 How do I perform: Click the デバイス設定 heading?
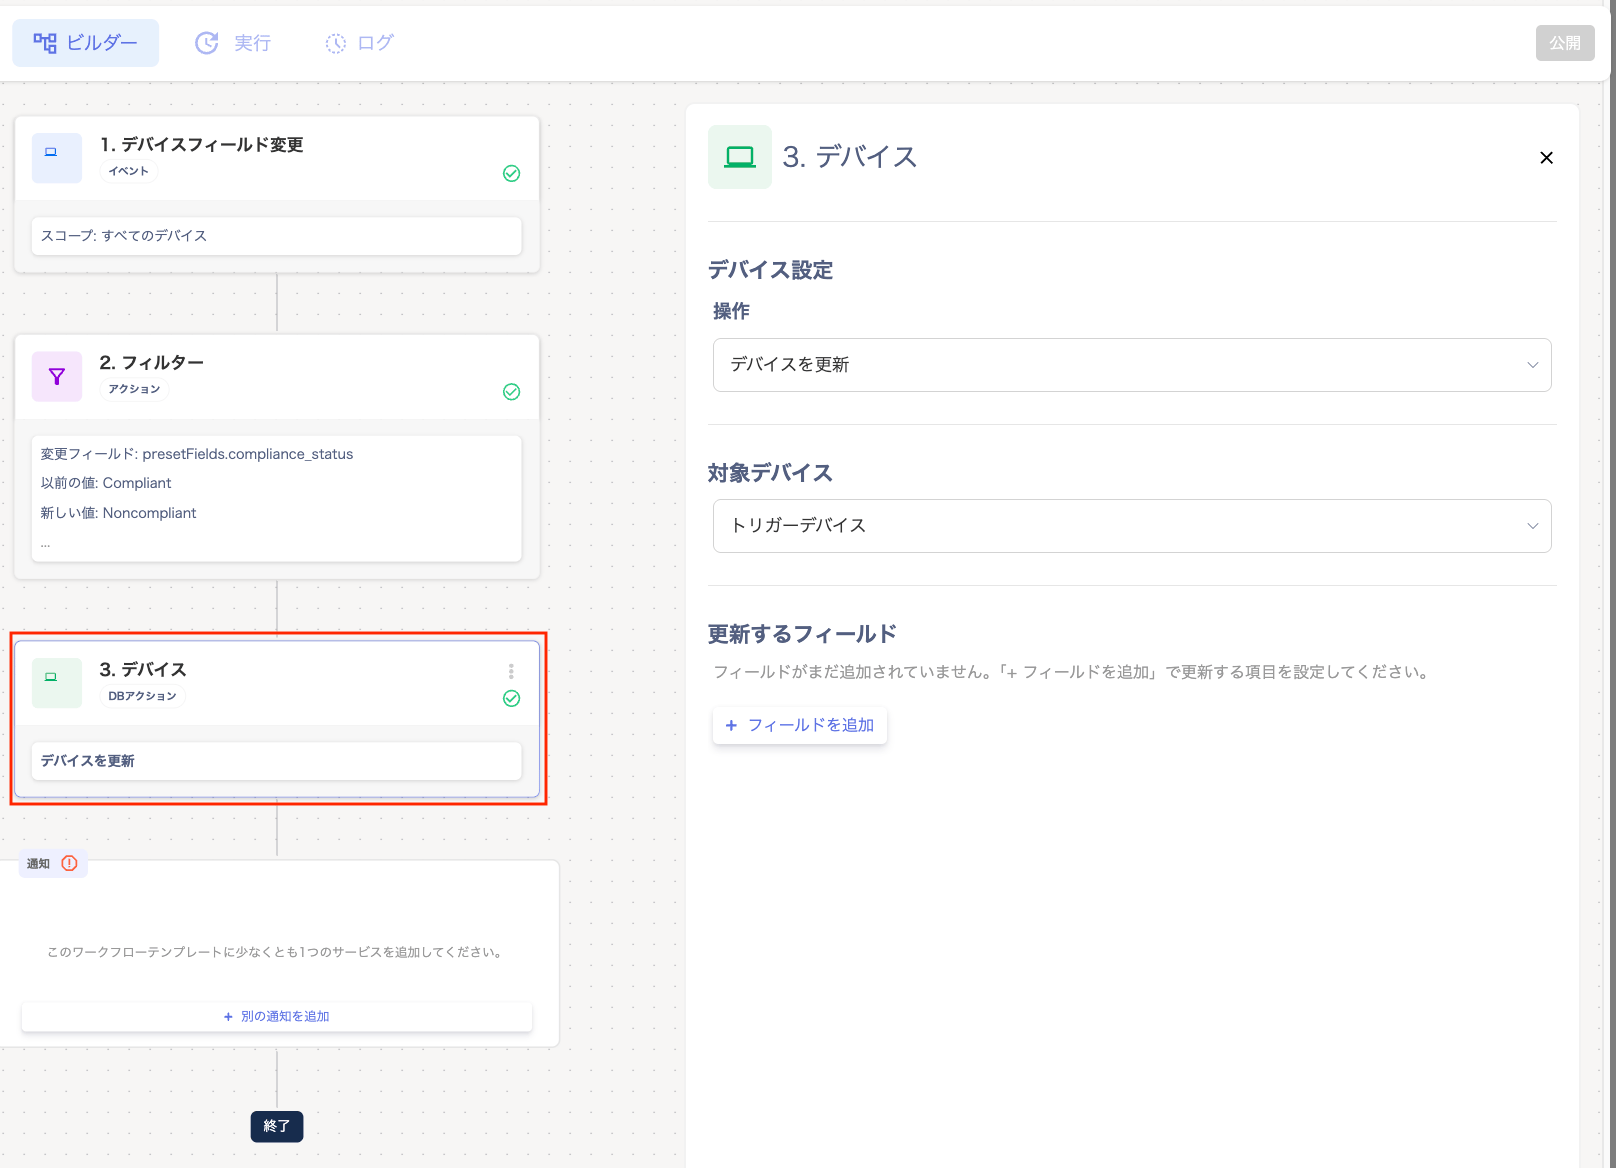(770, 270)
